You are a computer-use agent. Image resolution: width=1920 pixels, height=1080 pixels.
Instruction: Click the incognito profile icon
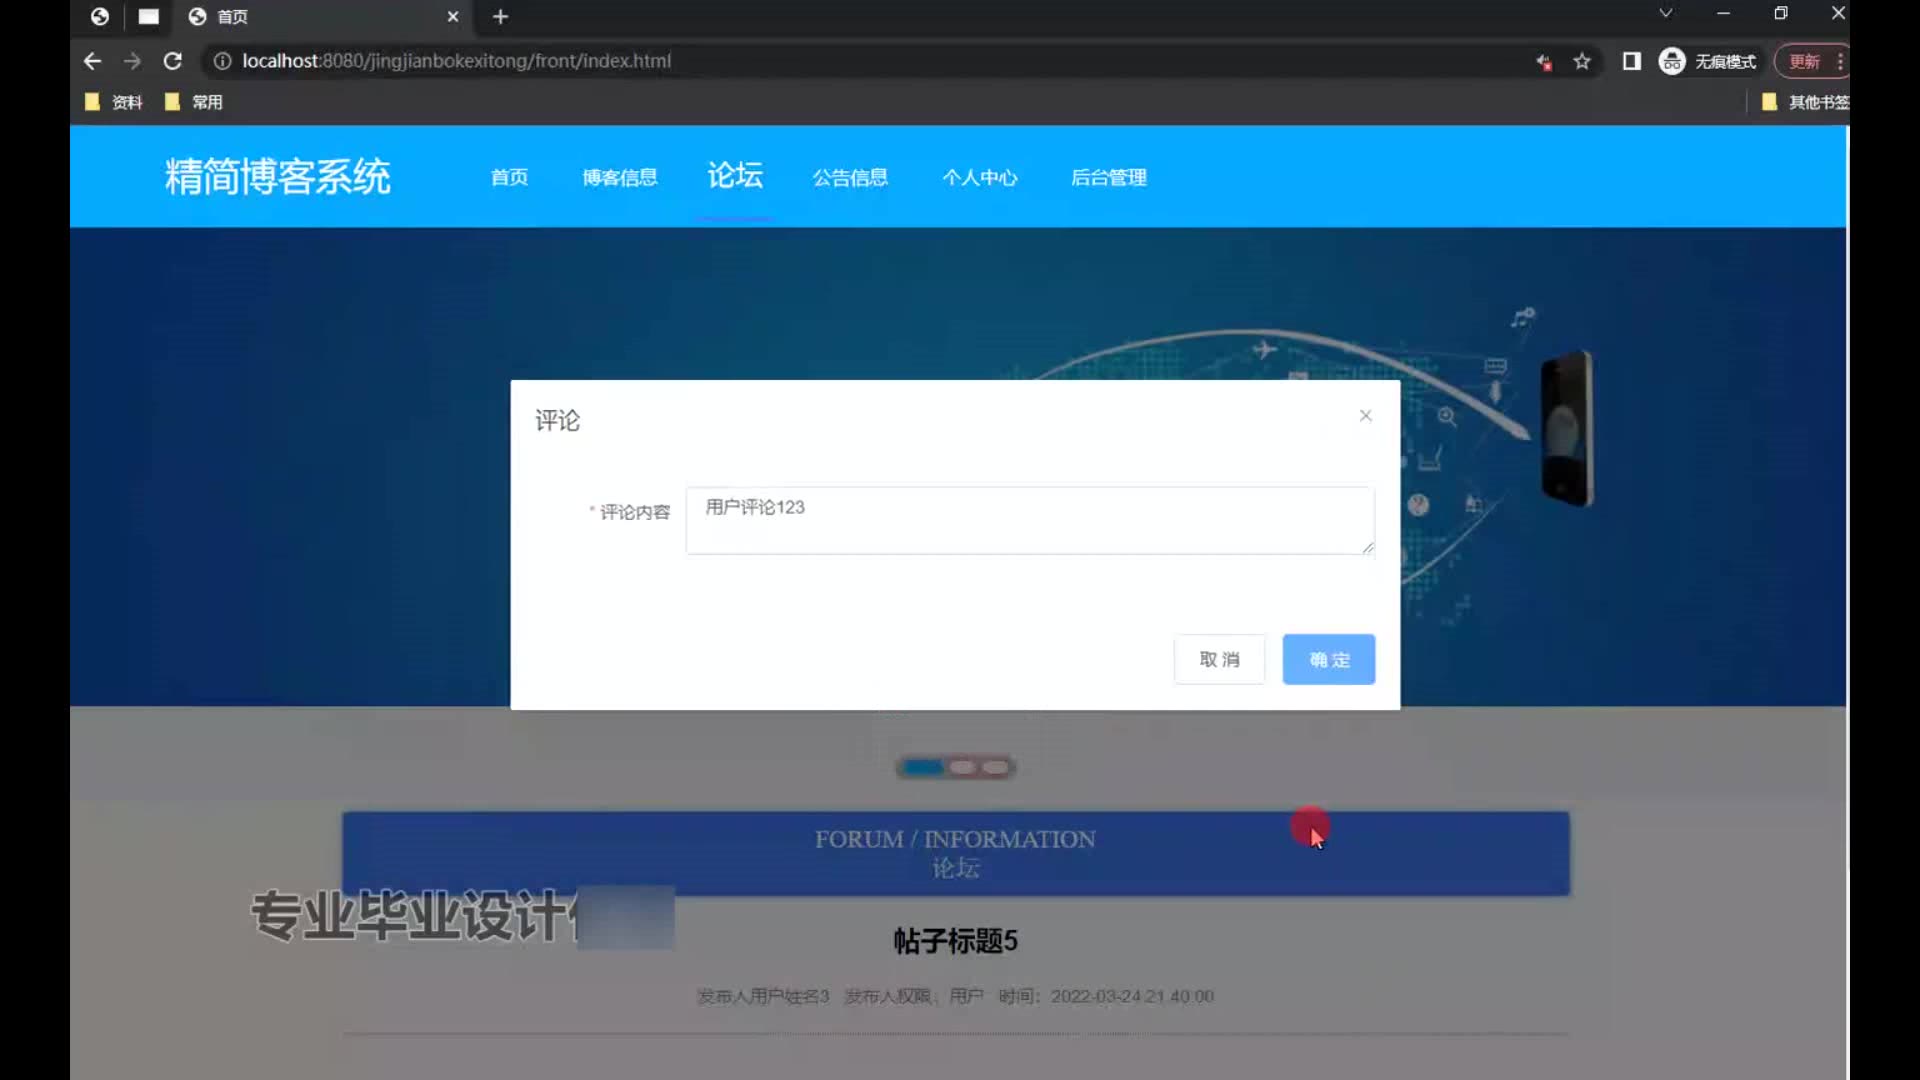coord(1672,62)
